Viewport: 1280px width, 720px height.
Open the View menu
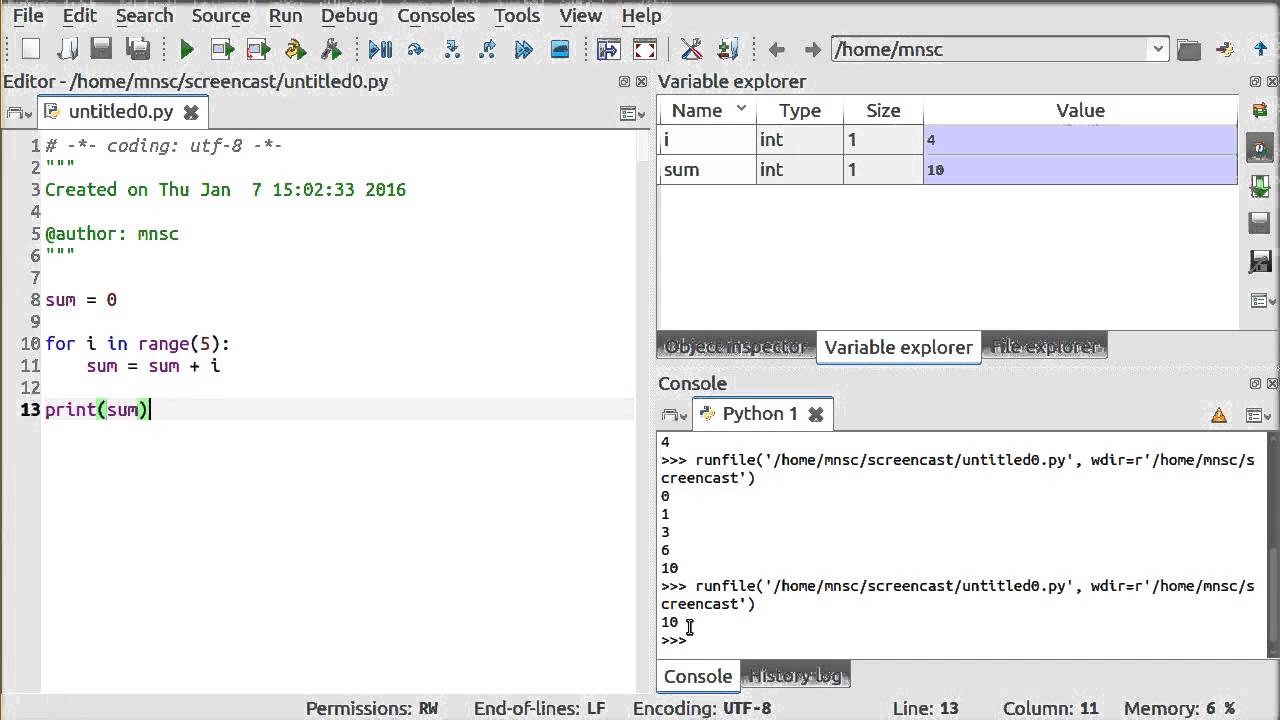[x=581, y=15]
